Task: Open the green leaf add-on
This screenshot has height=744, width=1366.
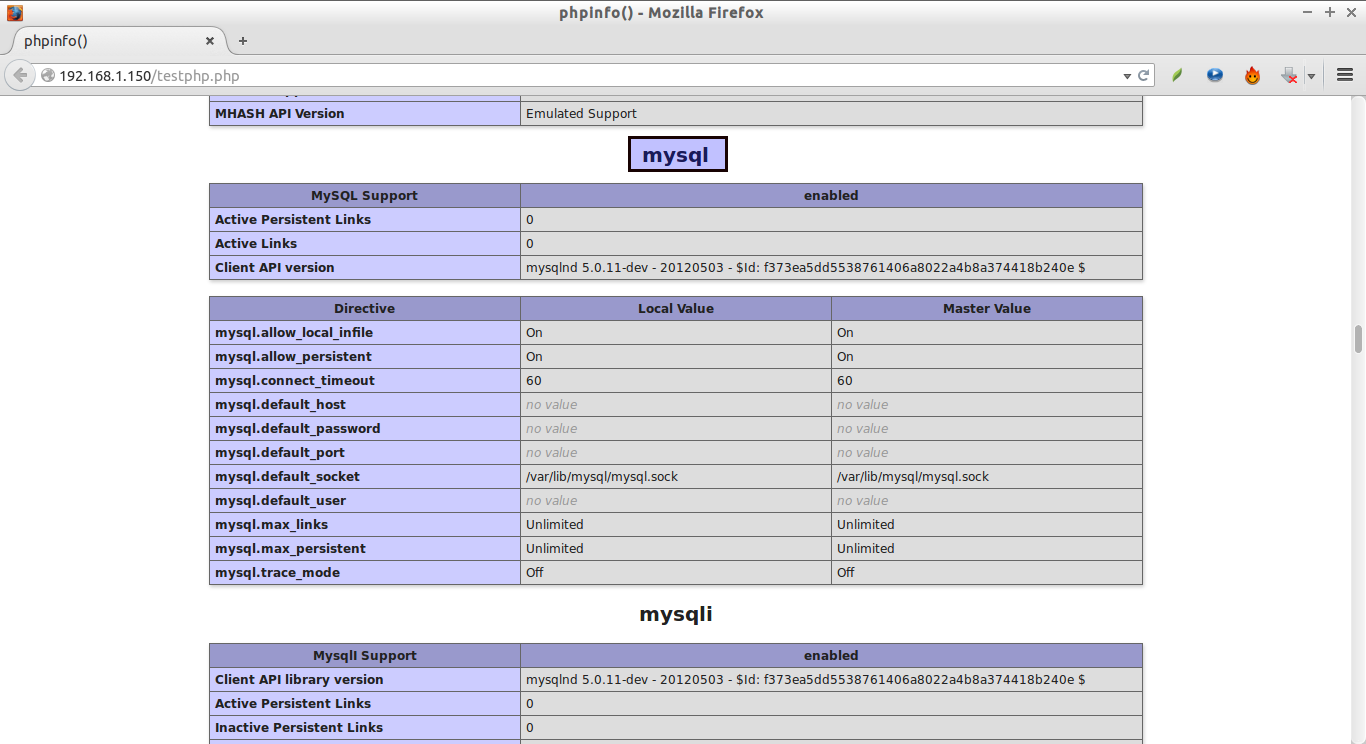Action: pos(1178,75)
